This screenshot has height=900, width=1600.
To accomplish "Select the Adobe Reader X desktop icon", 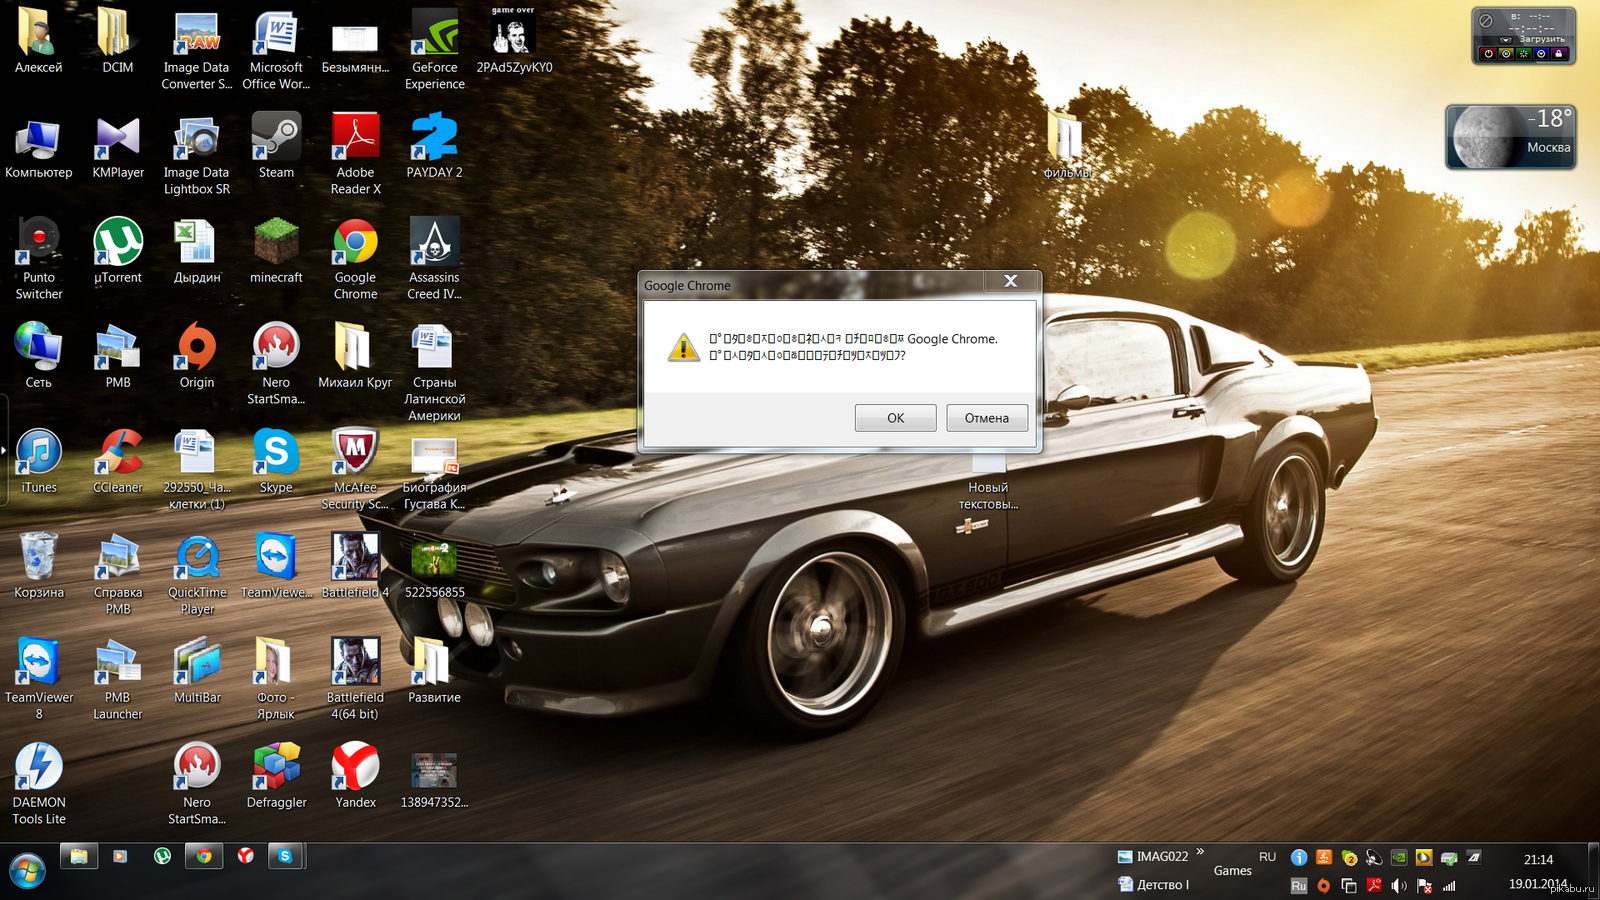I will pyautogui.click(x=355, y=154).
